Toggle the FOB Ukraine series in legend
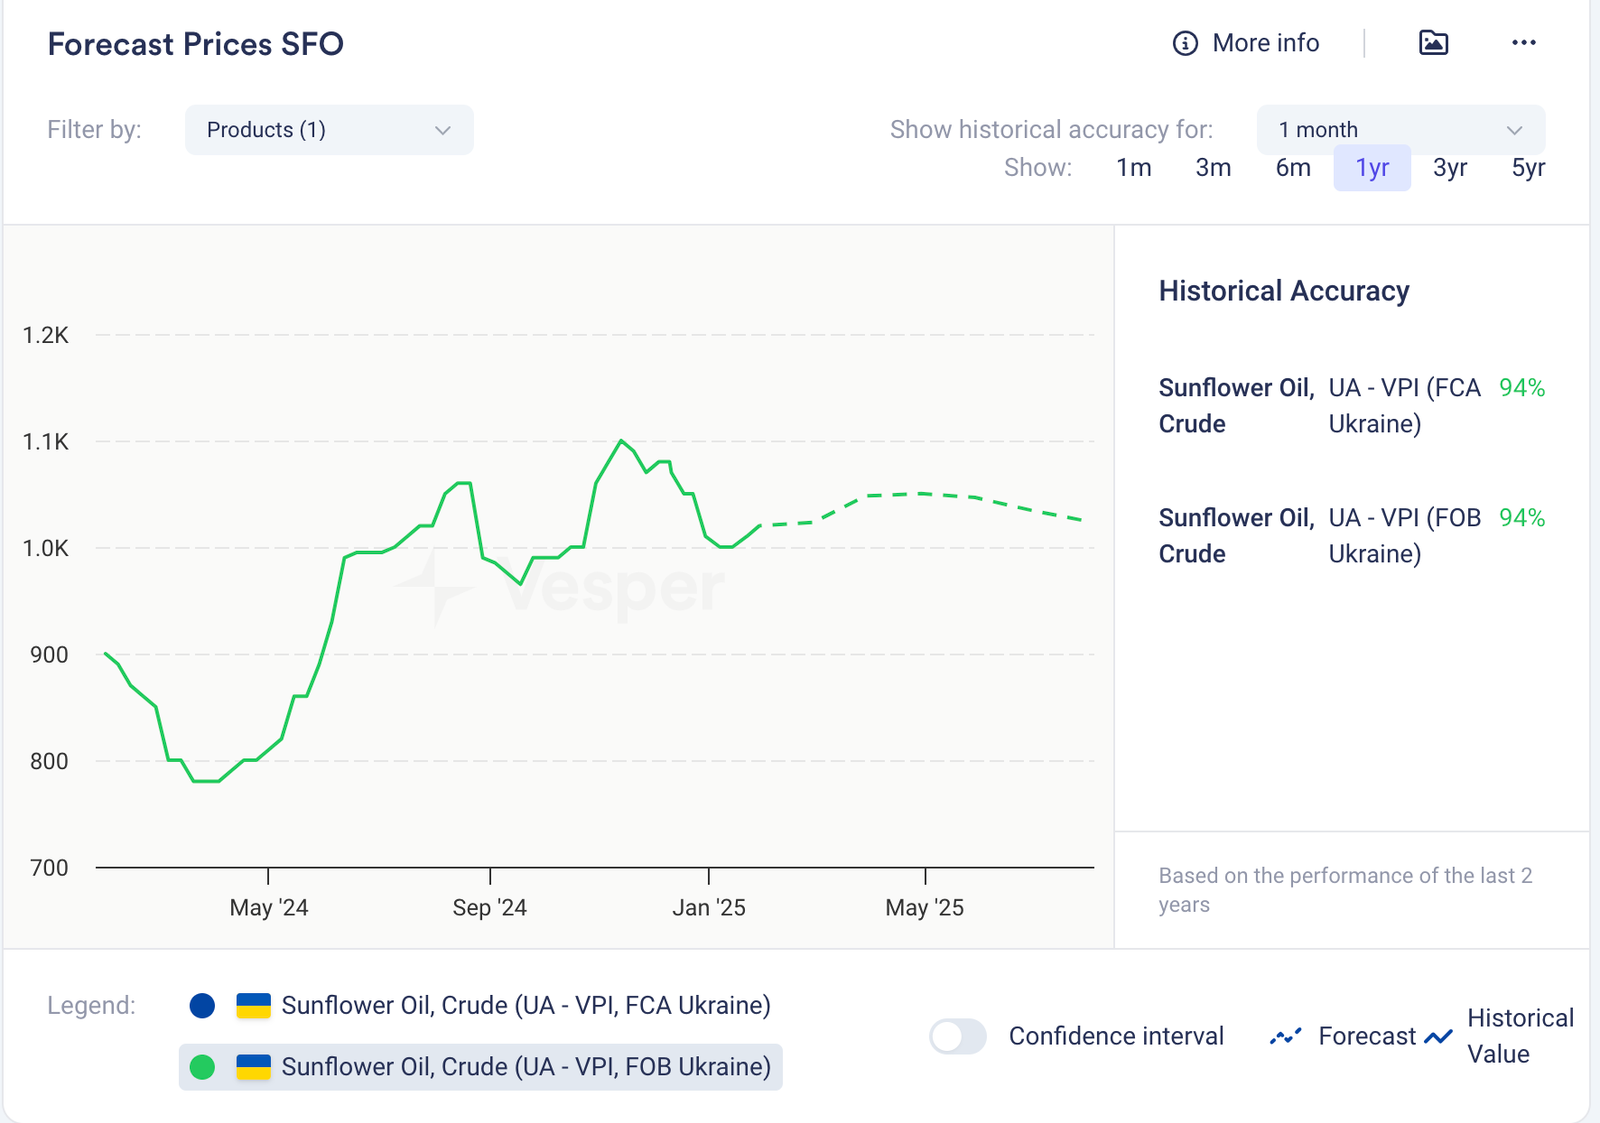Screen dimensions: 1600x1123 [x=526, y=1067]
